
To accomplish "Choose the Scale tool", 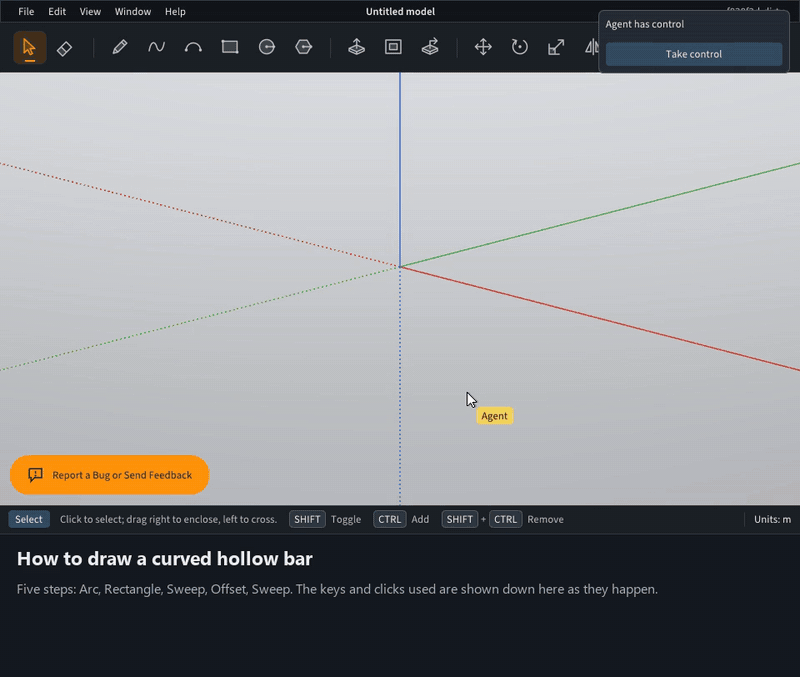I will click(x=556, y=47).
